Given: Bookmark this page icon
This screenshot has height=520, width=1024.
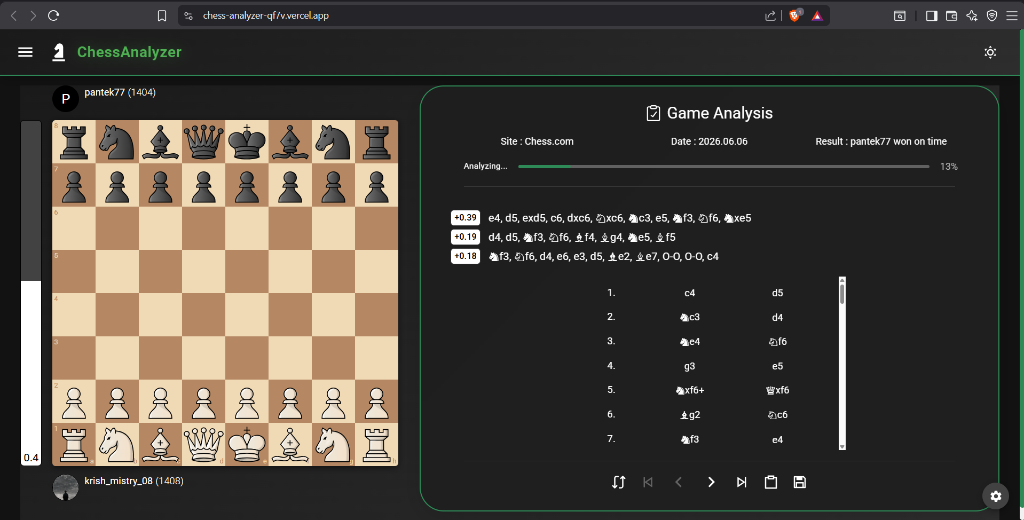Looking at the screenshot, I should pyautogui.click(x=162, y=16).
